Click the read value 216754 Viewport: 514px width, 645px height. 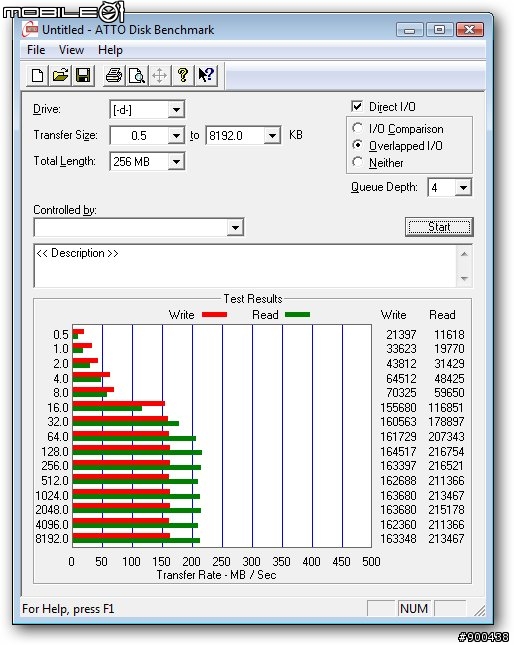point(446,452)
